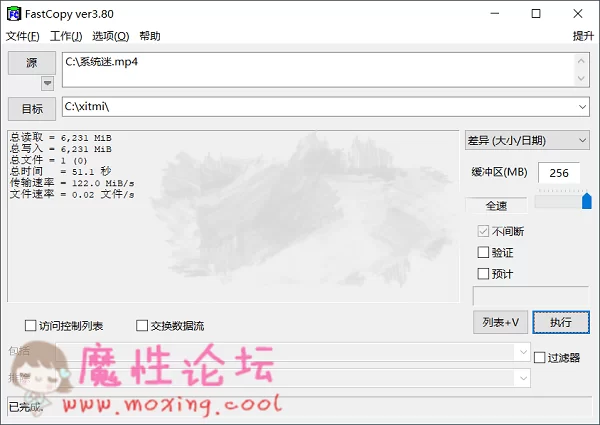This screenshot has height=425, width=600.
Task: Click the 总时间 = 51.1 秒 line
Action: tap(61, 171)
